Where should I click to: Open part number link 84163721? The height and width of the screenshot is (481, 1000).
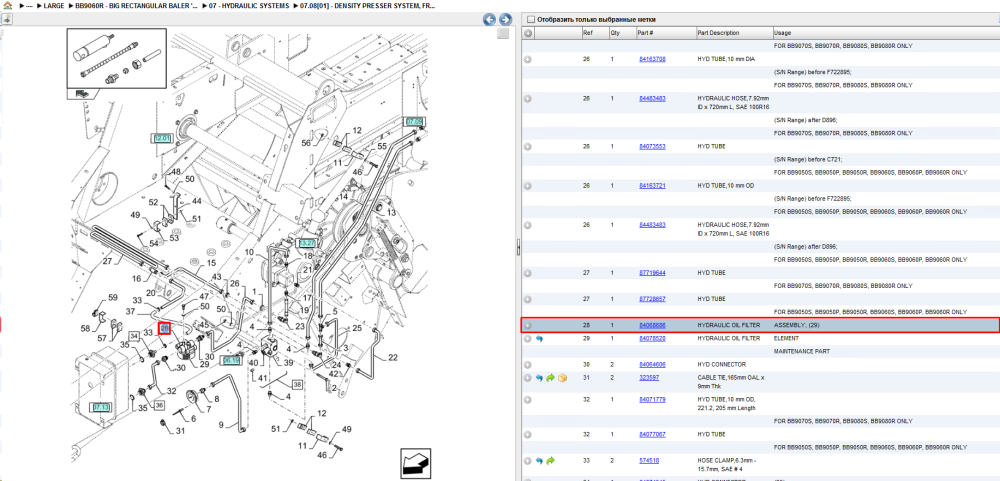652,186
